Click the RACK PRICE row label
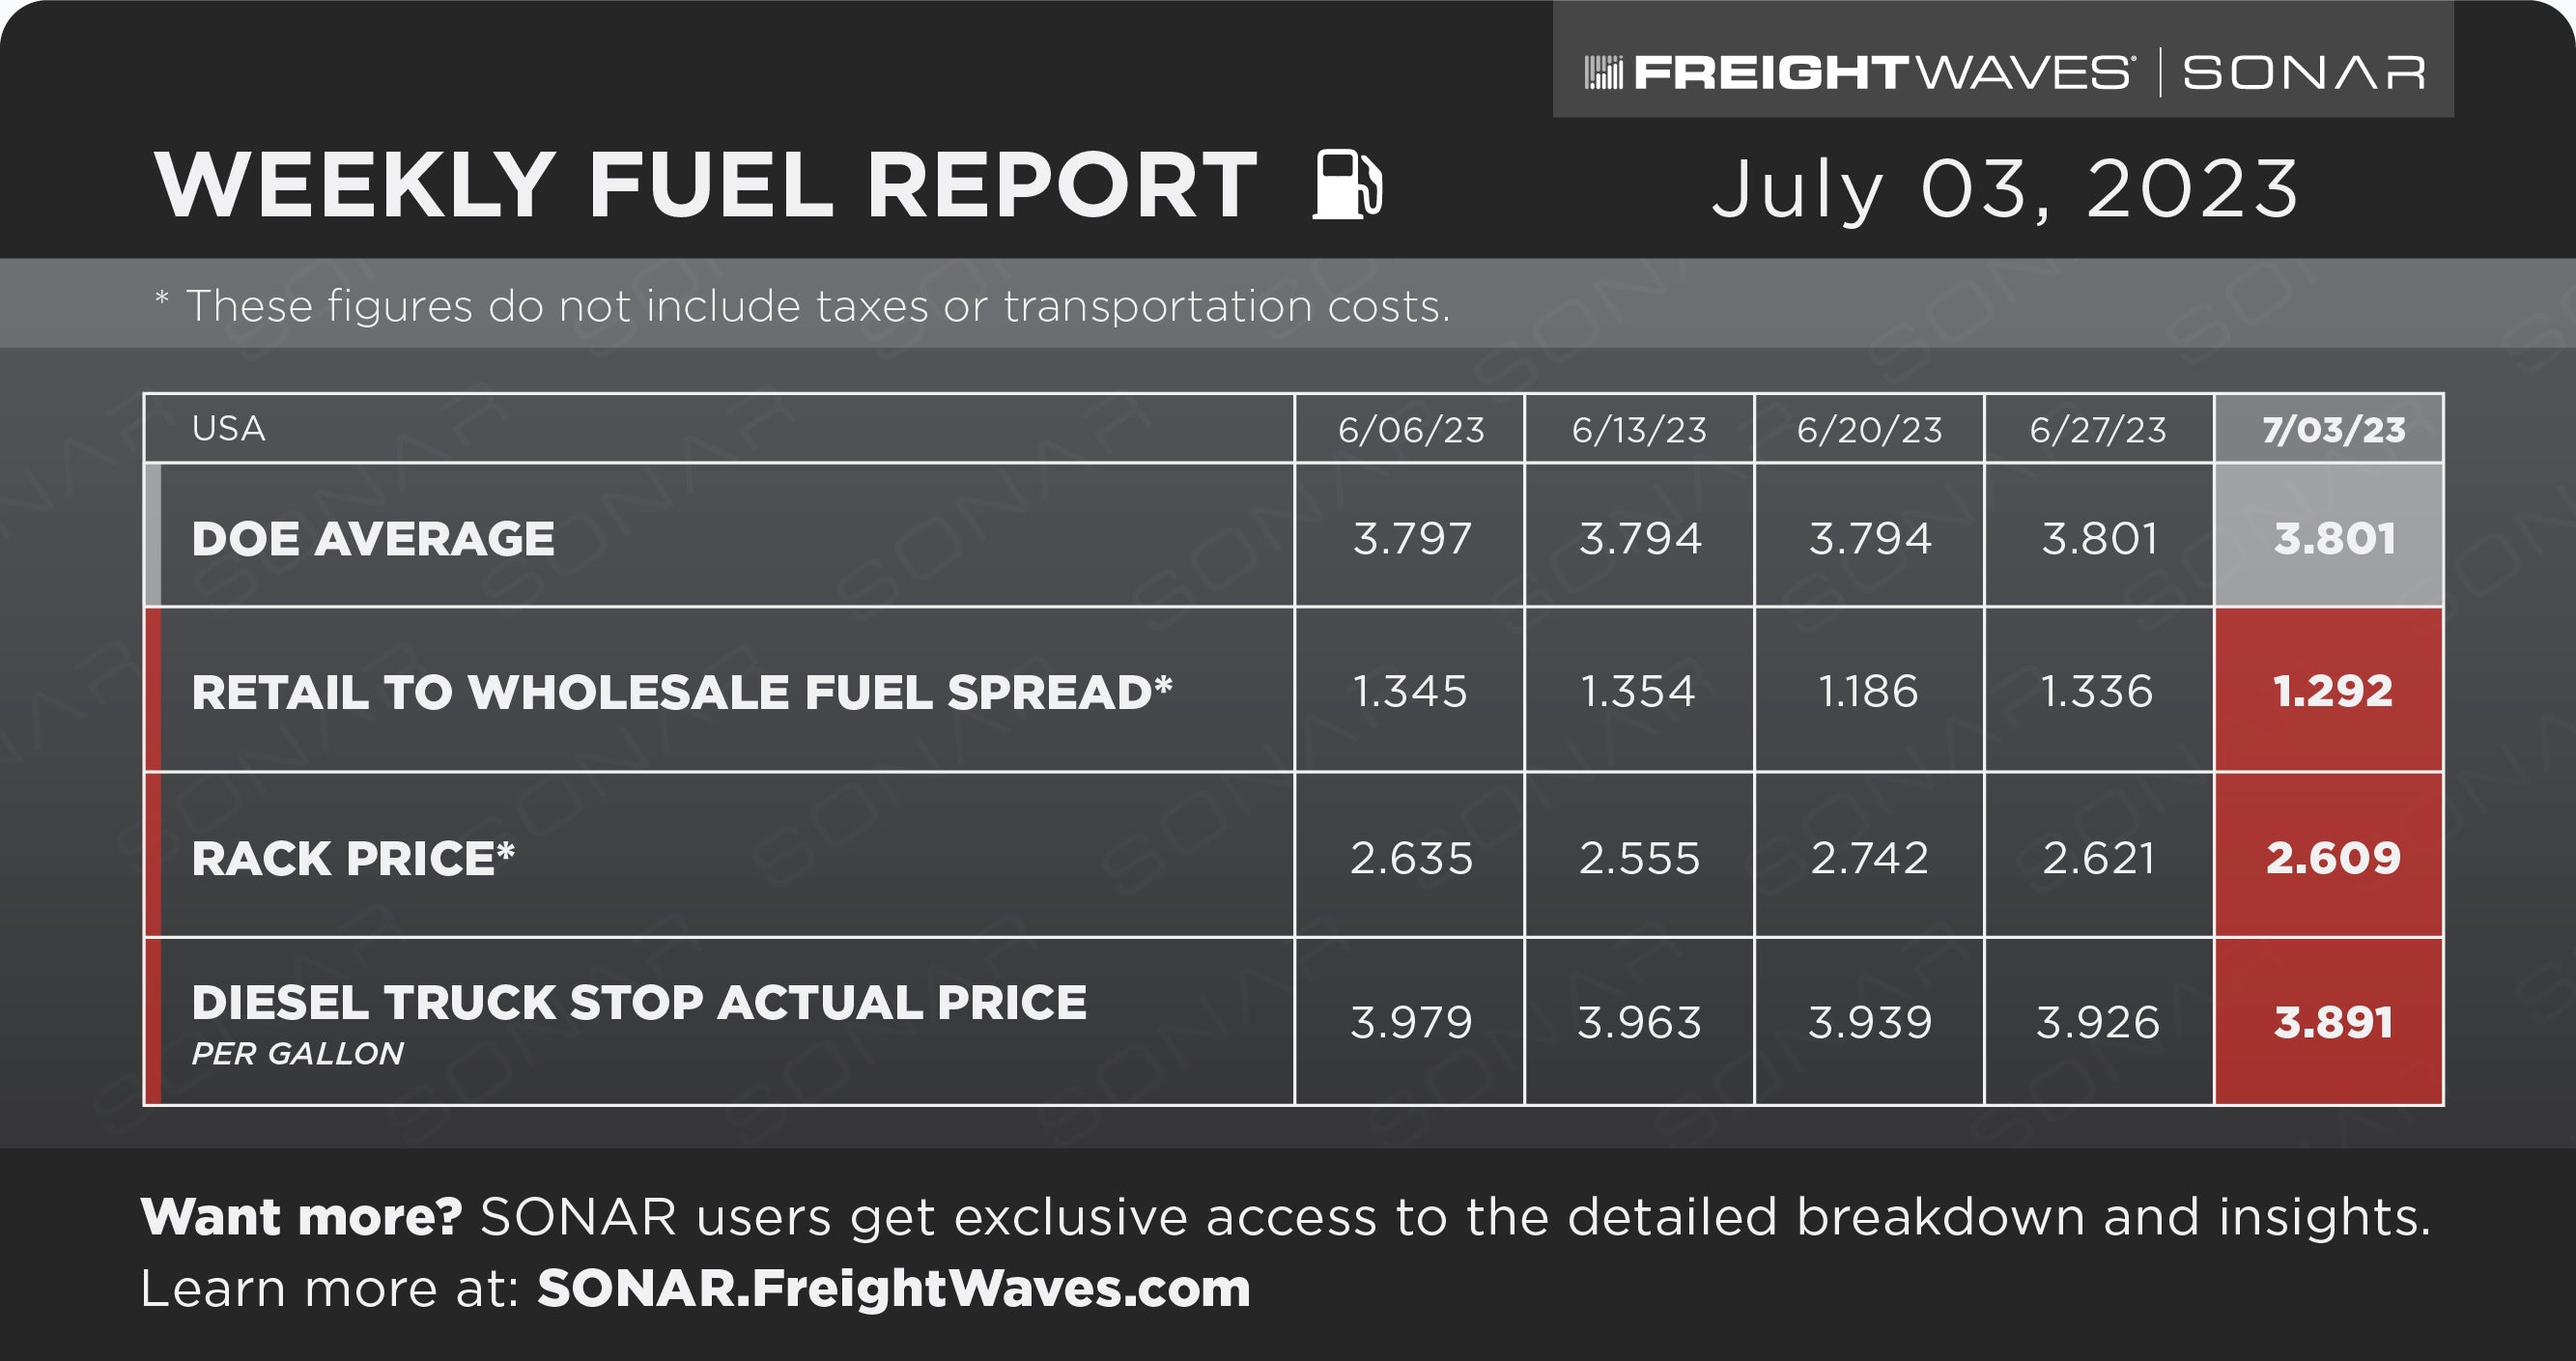This screenshot has height=1361, width=2576. [353, 858]
